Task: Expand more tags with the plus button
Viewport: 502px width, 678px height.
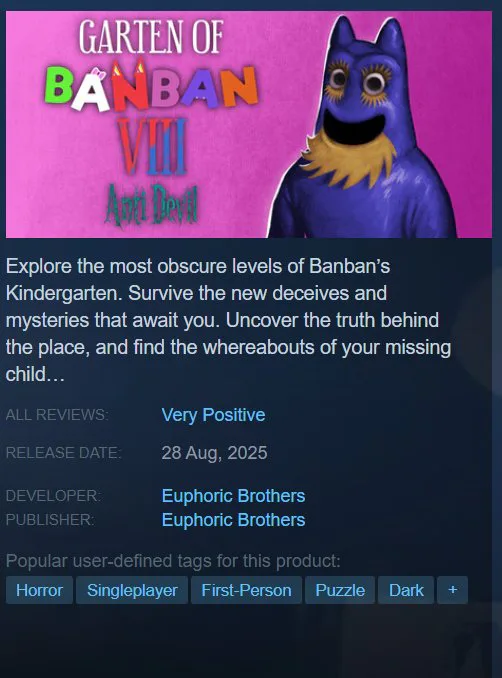Action: pyautogui.click(x=452, y=590)
